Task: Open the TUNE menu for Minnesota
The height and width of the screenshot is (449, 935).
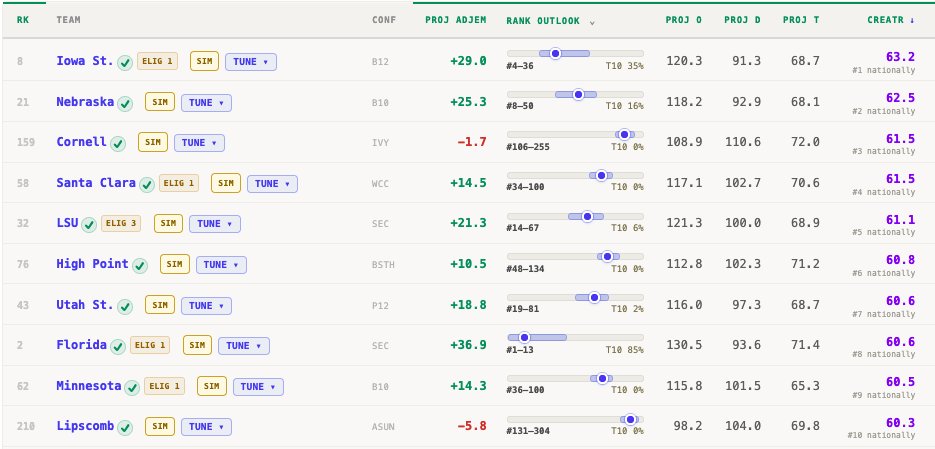Action: (x=258, y=386)
